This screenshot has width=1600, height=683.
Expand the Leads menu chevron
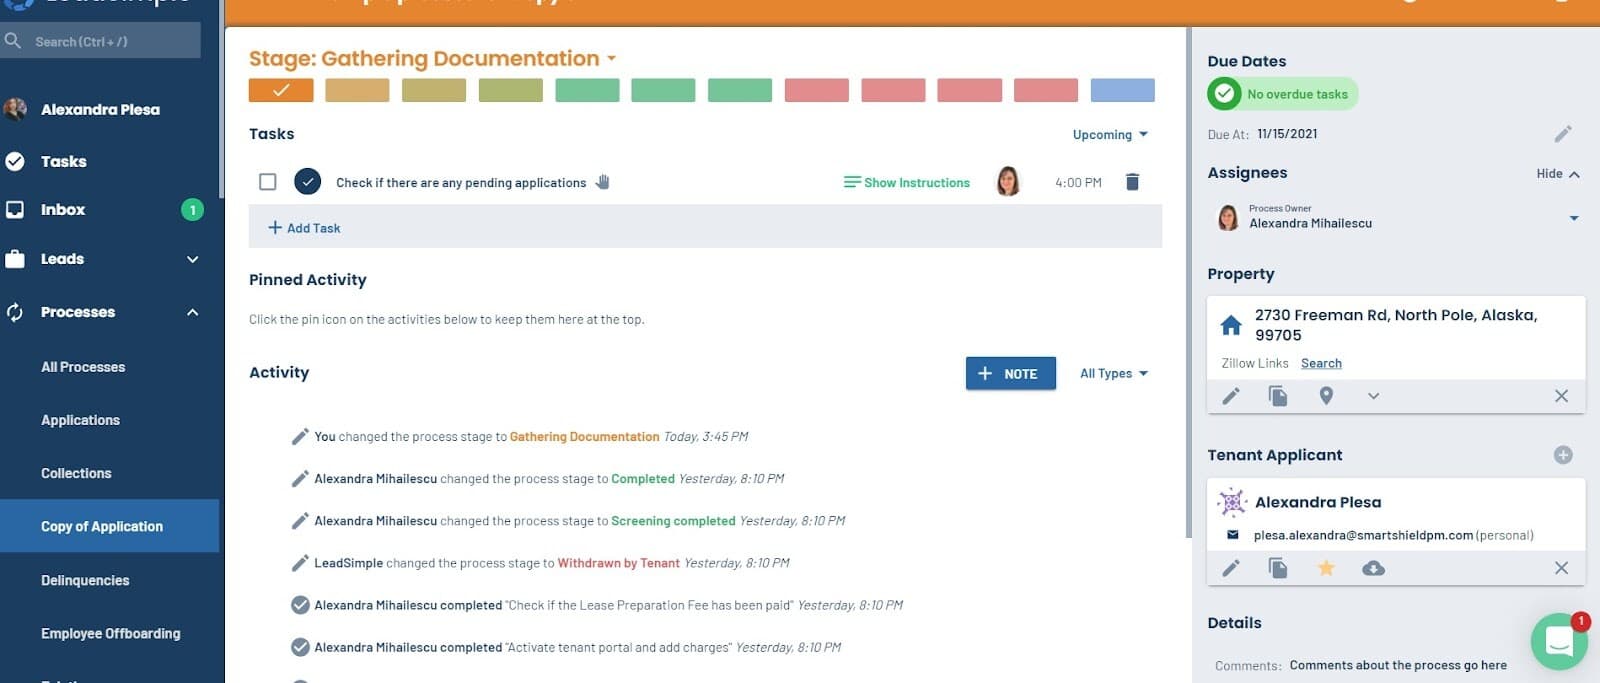[192, 259]
